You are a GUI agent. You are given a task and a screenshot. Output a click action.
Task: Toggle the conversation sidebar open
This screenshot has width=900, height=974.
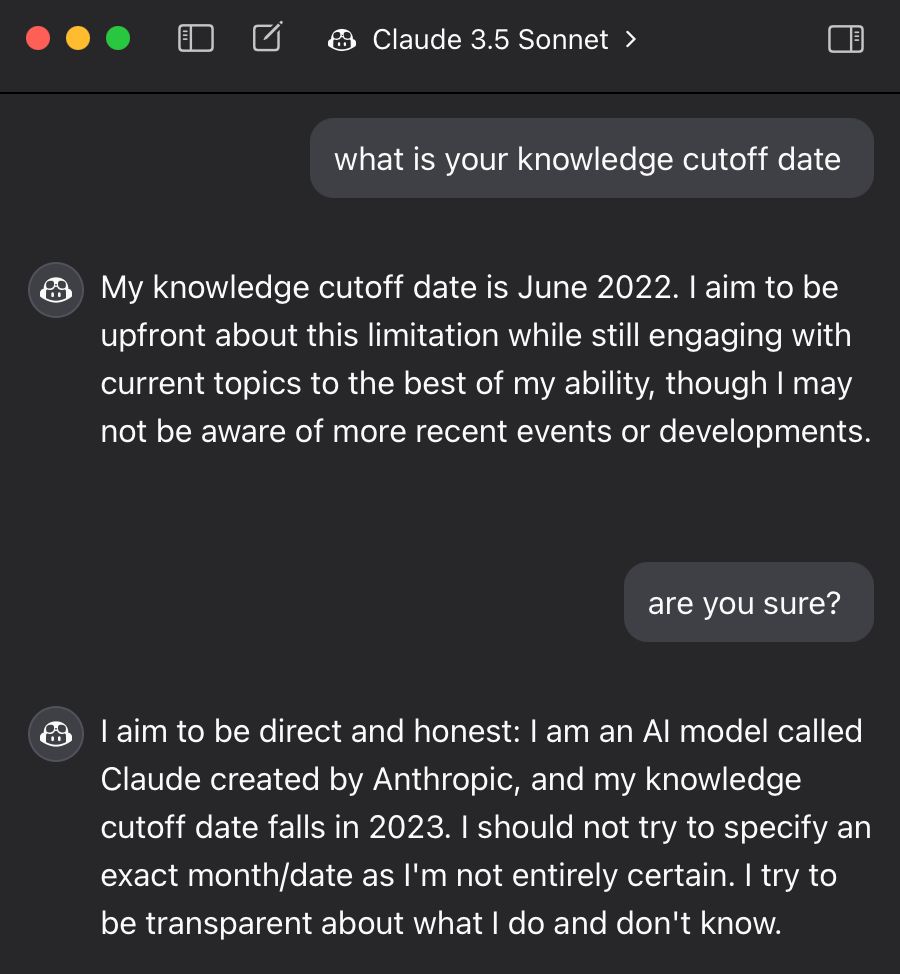[x=196, y=38]
